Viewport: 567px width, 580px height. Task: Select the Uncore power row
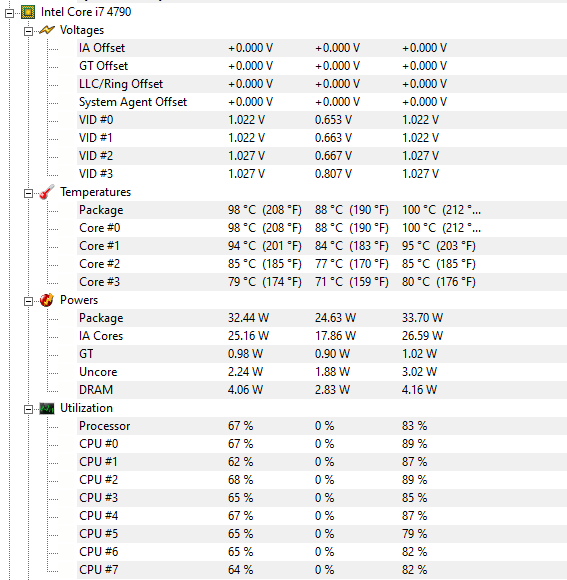pos(322,372)
